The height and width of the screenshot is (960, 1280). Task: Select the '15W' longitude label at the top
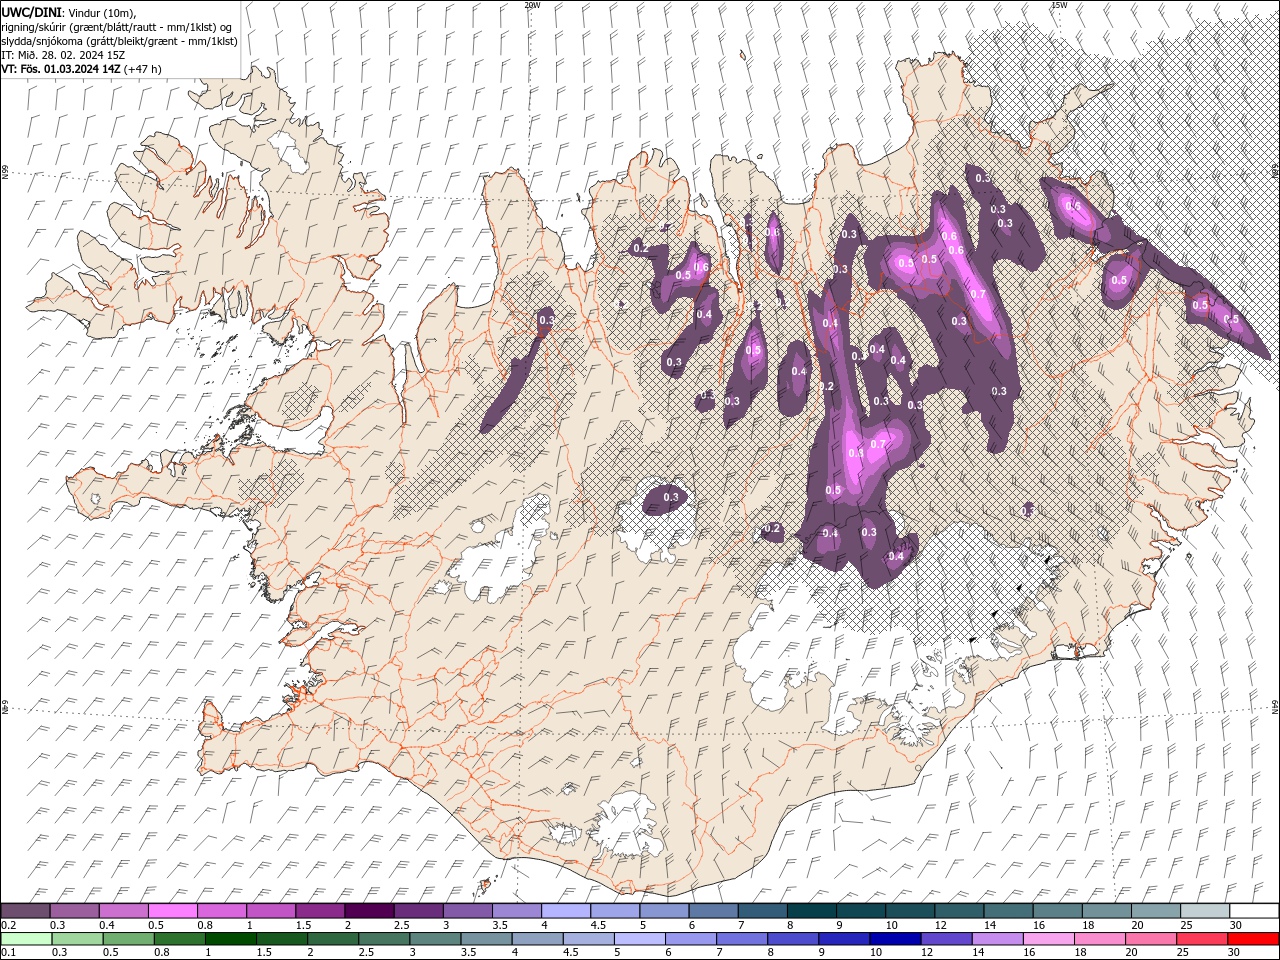tap(1059, 5)
